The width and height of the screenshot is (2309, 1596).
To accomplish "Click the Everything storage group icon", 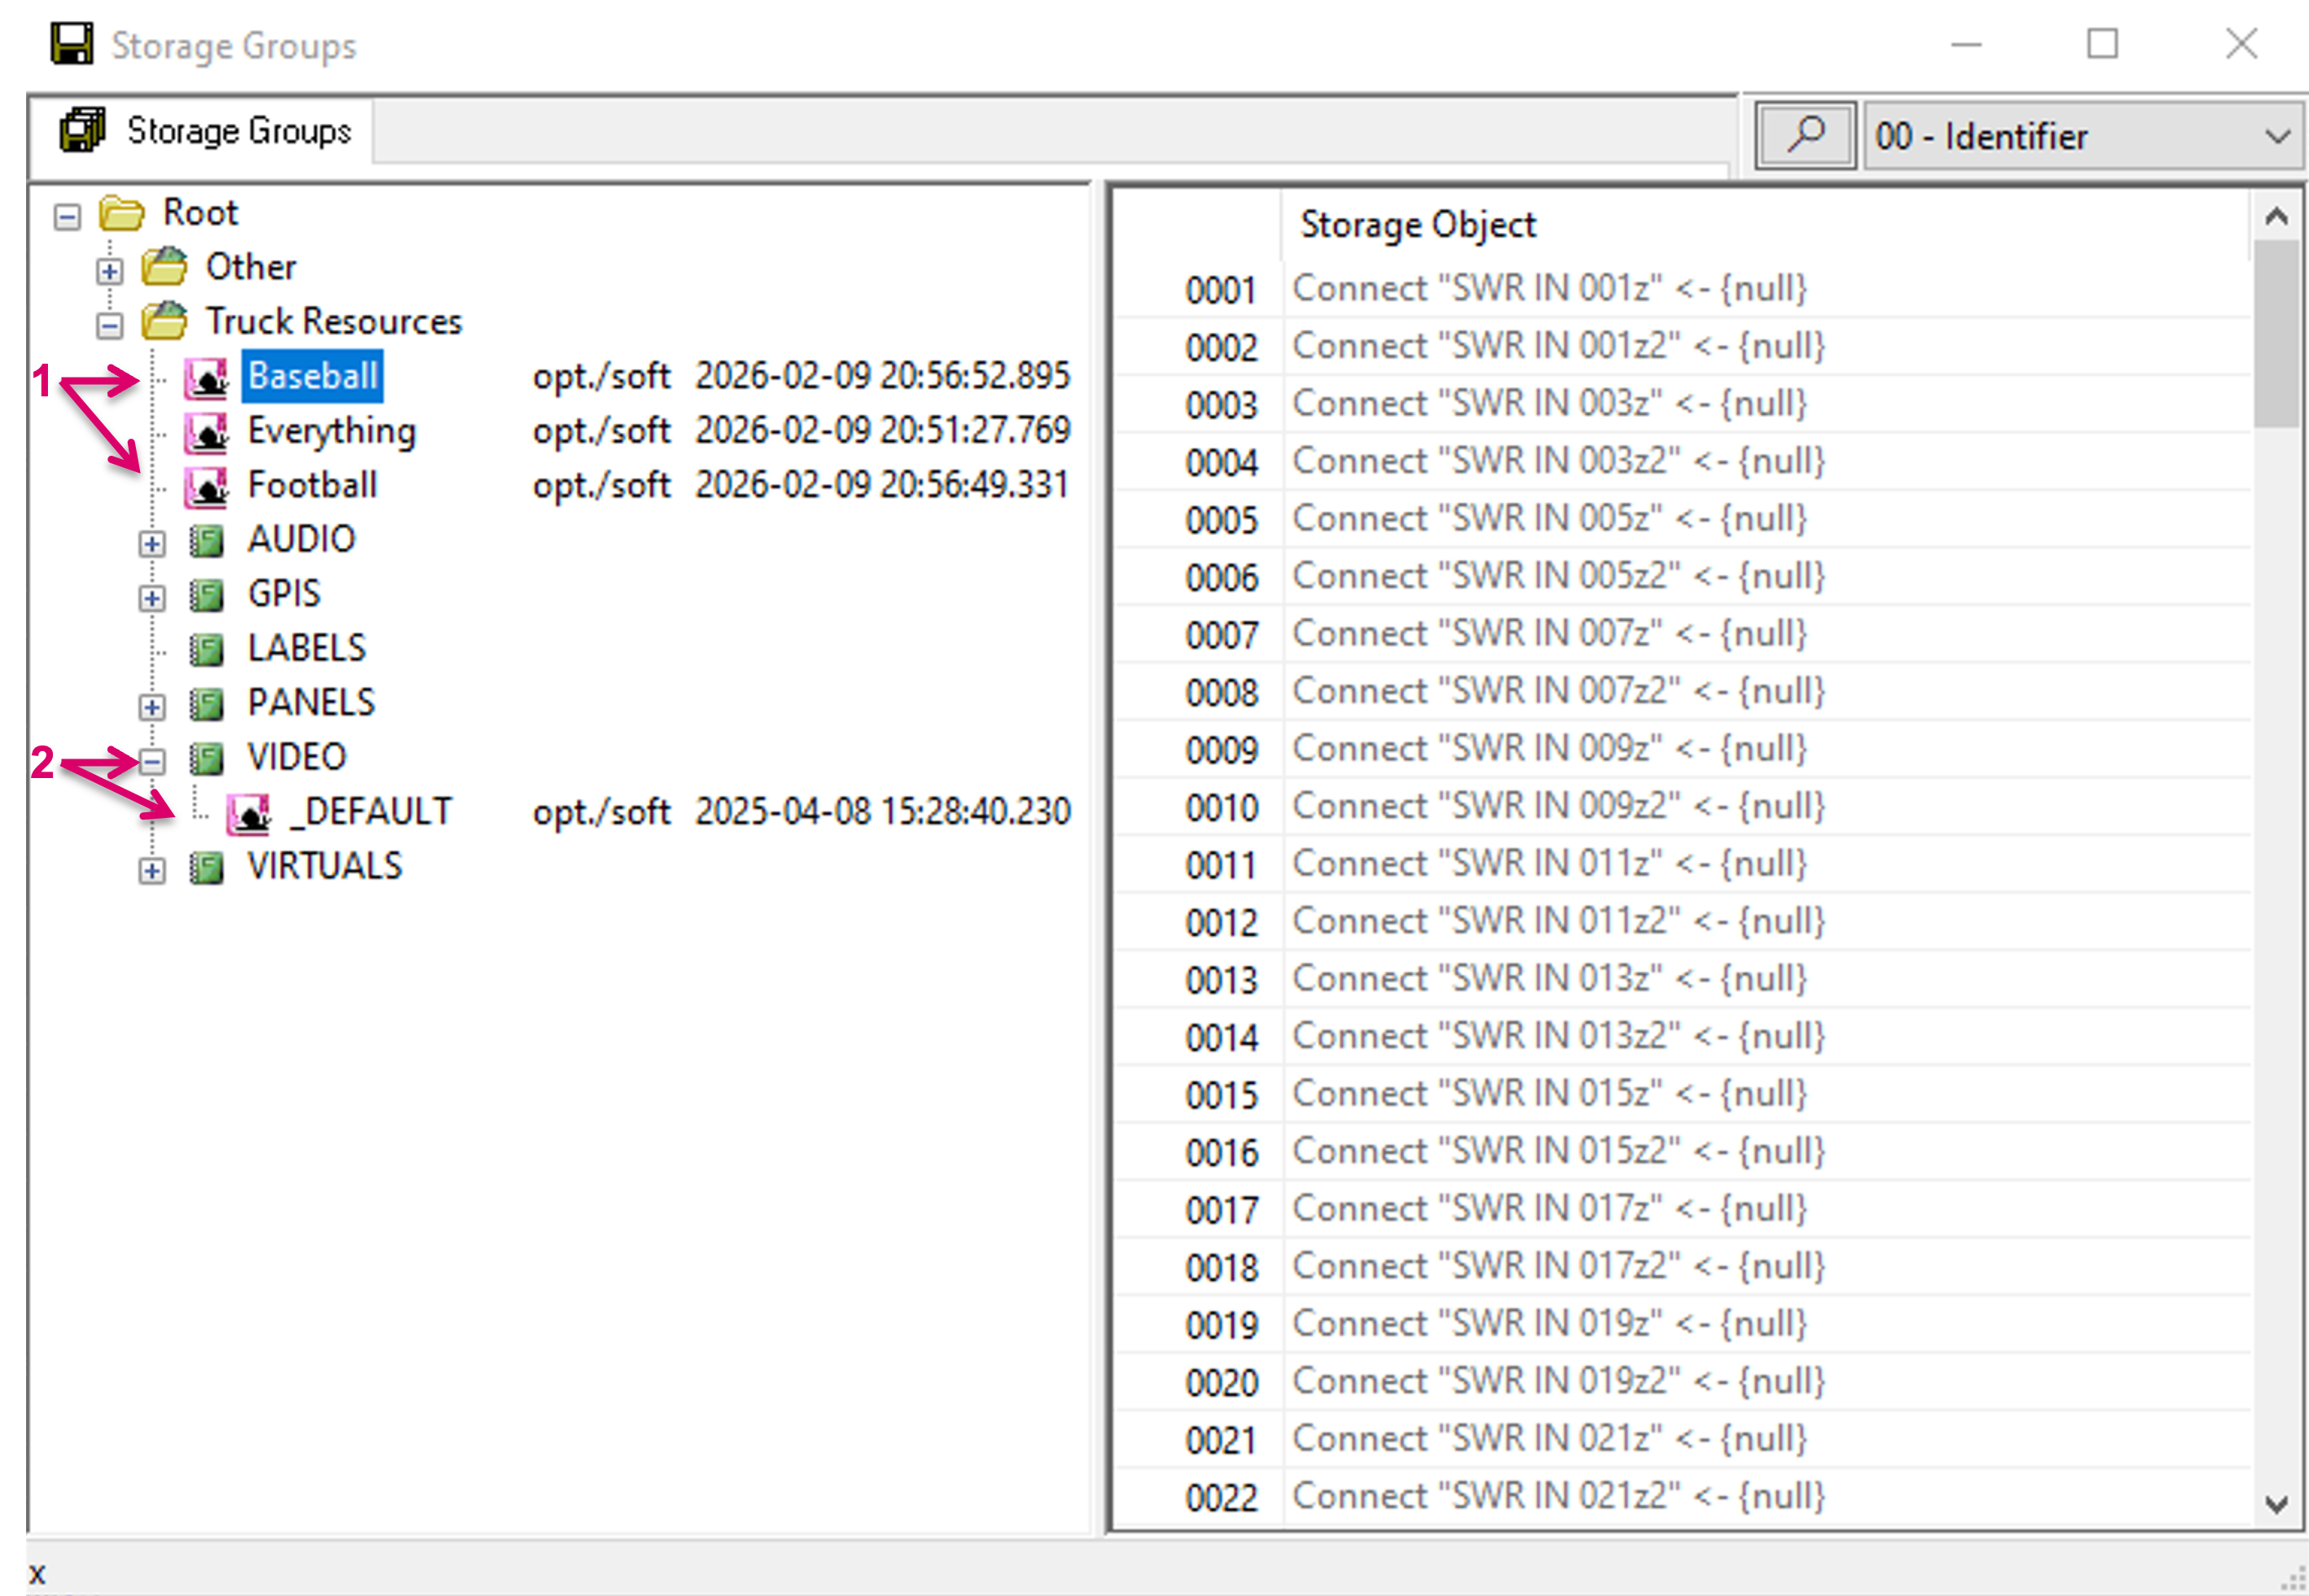I will pos(206,432).
